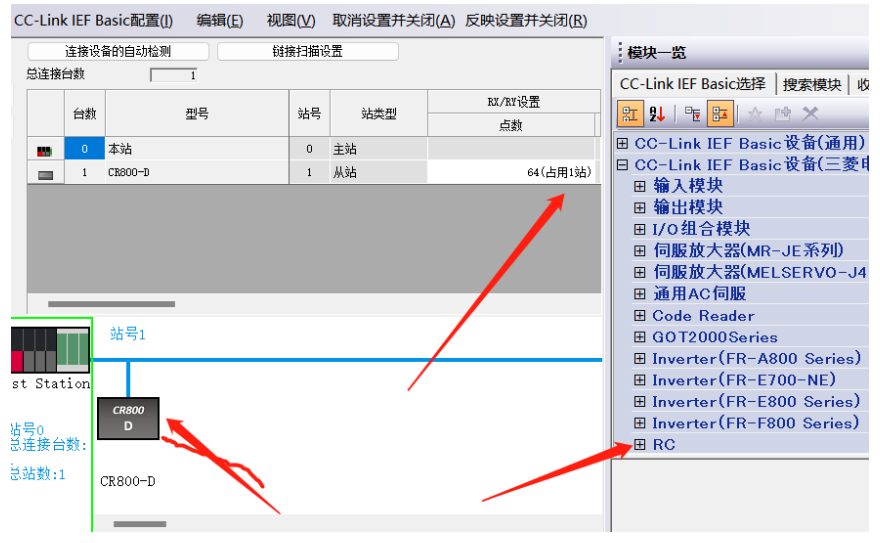This screenshot has height=543, width=880.
Task: Click the delete X icon in module toolbar
Action: (x=810, y=114)
